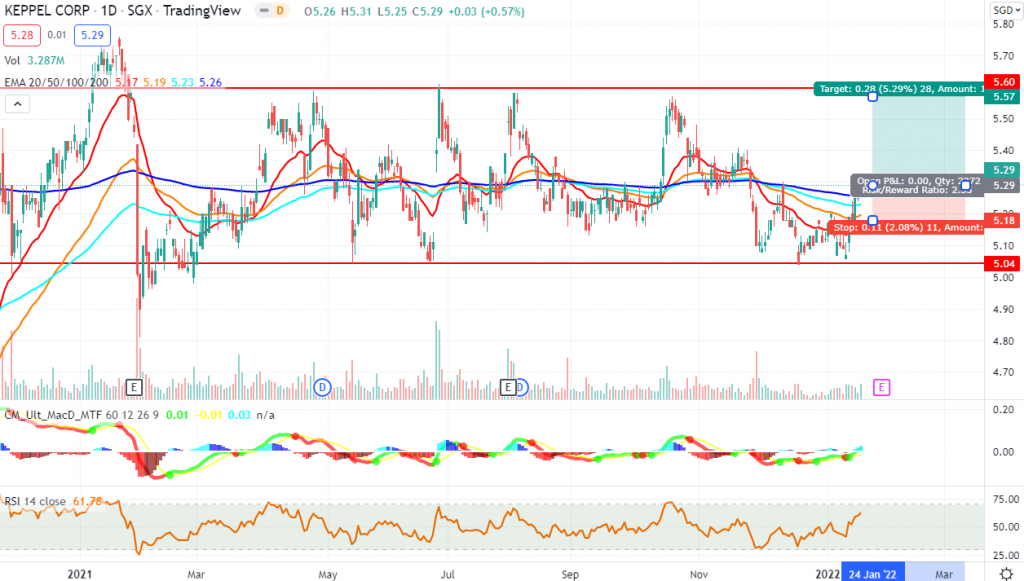Click the dividend D marker partly behind the August E
The image size is (1024, 581).
point(522,387)
